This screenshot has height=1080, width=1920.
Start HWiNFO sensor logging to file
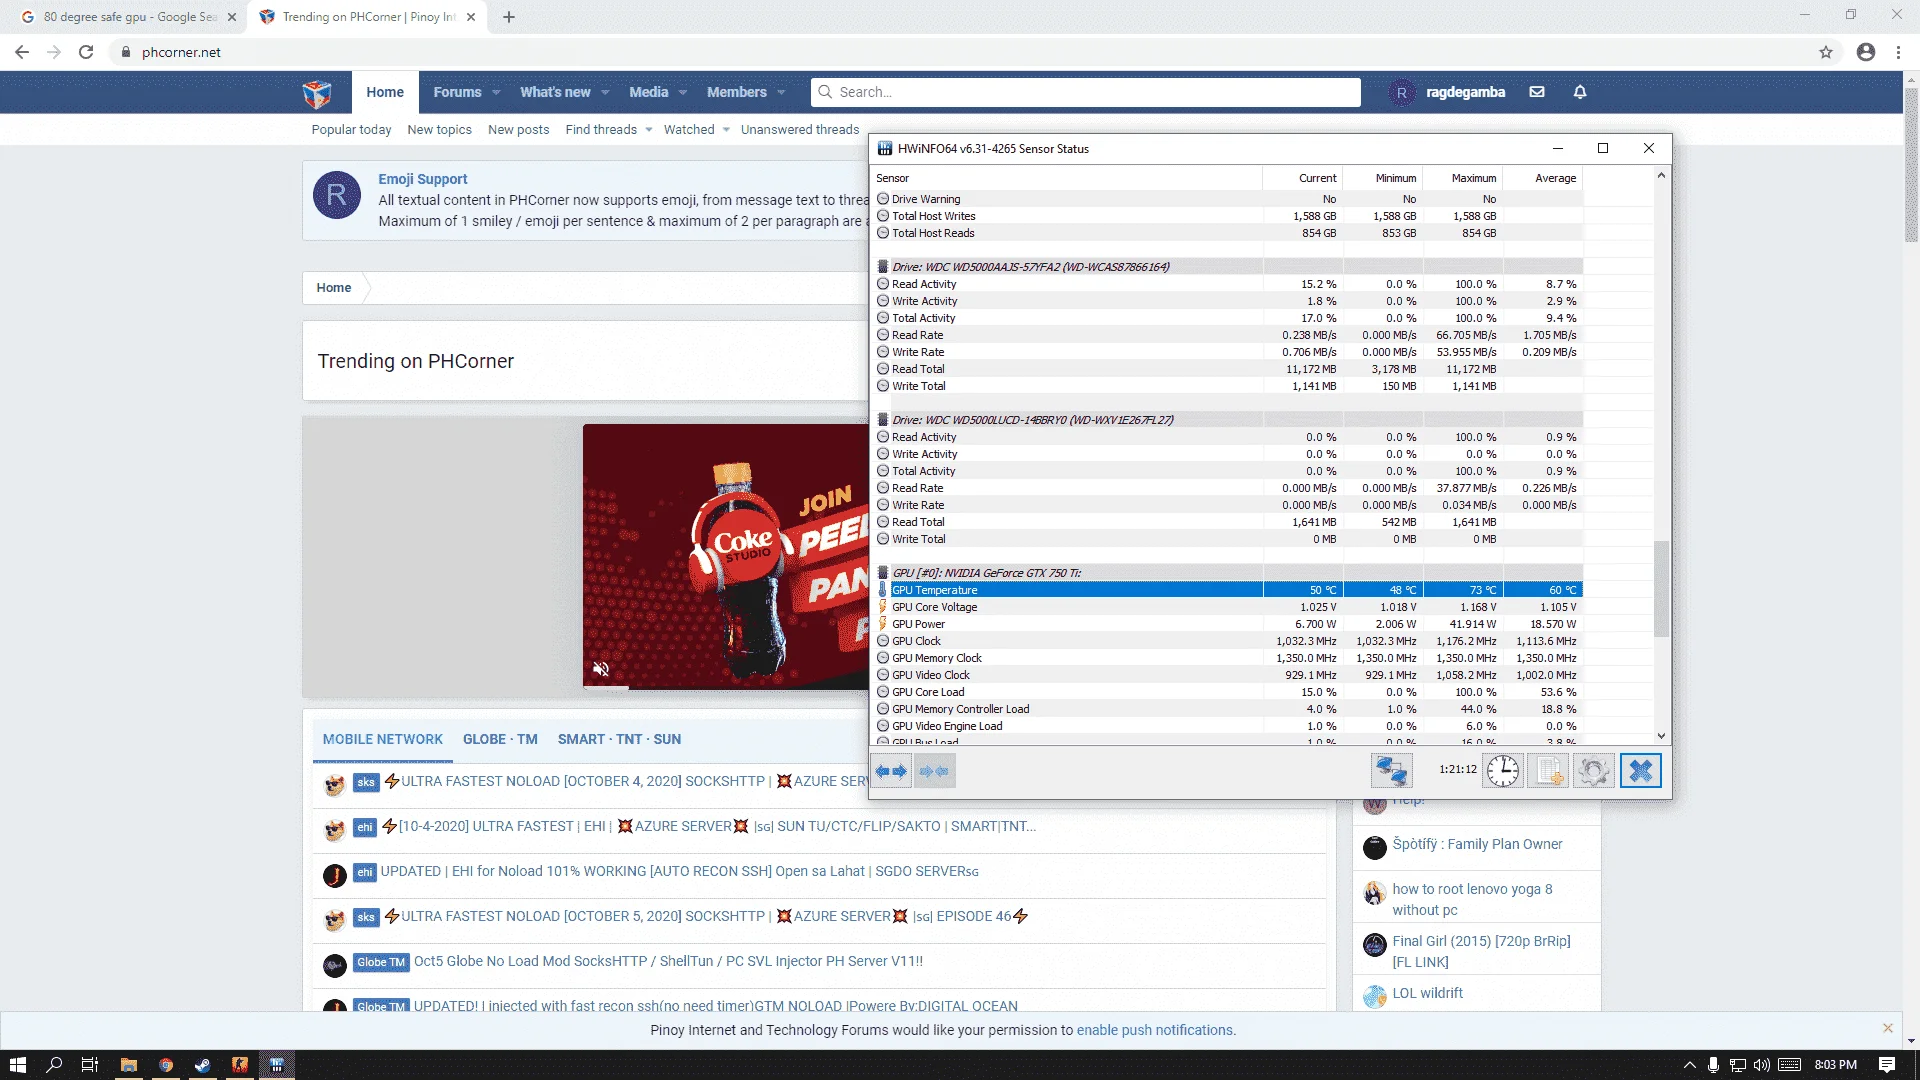tap(1548, 771)
